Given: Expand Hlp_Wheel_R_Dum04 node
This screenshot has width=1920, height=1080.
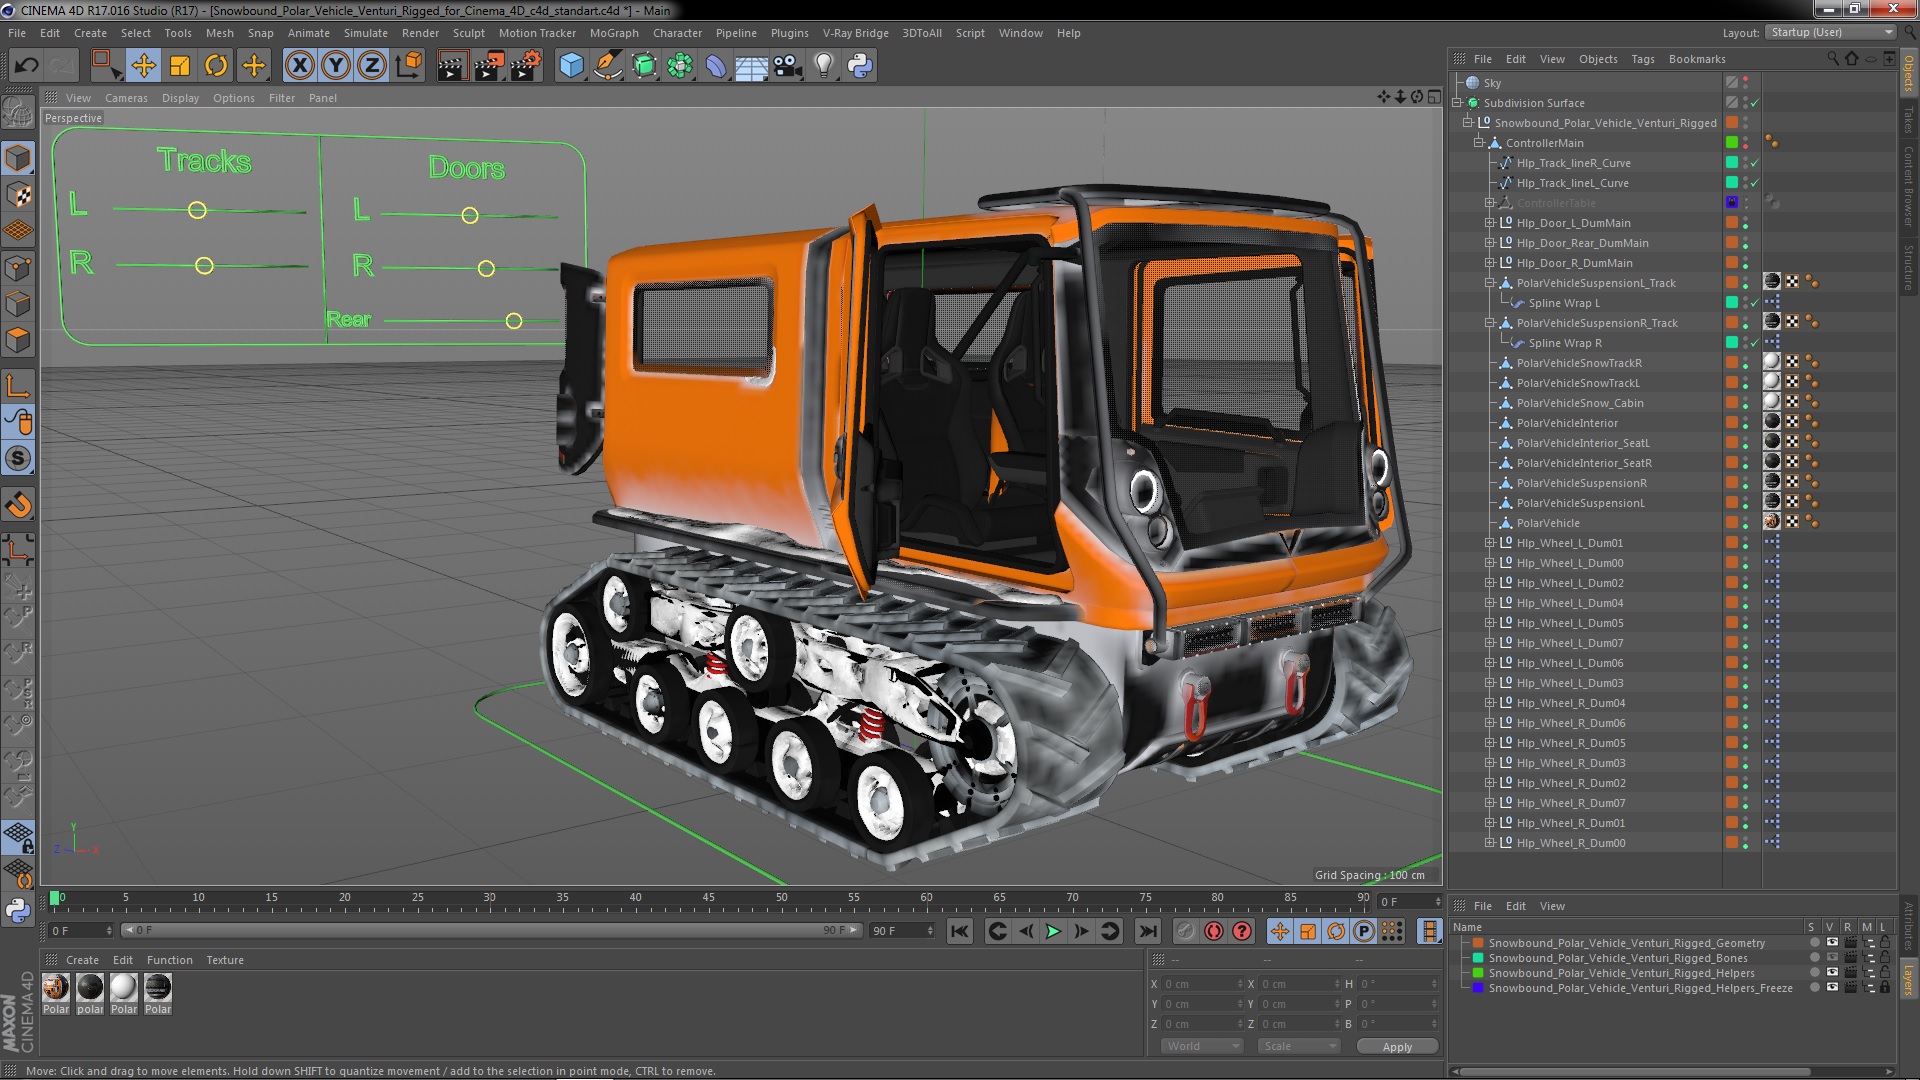Looking at the screenshot, I should pos(1489,703).
